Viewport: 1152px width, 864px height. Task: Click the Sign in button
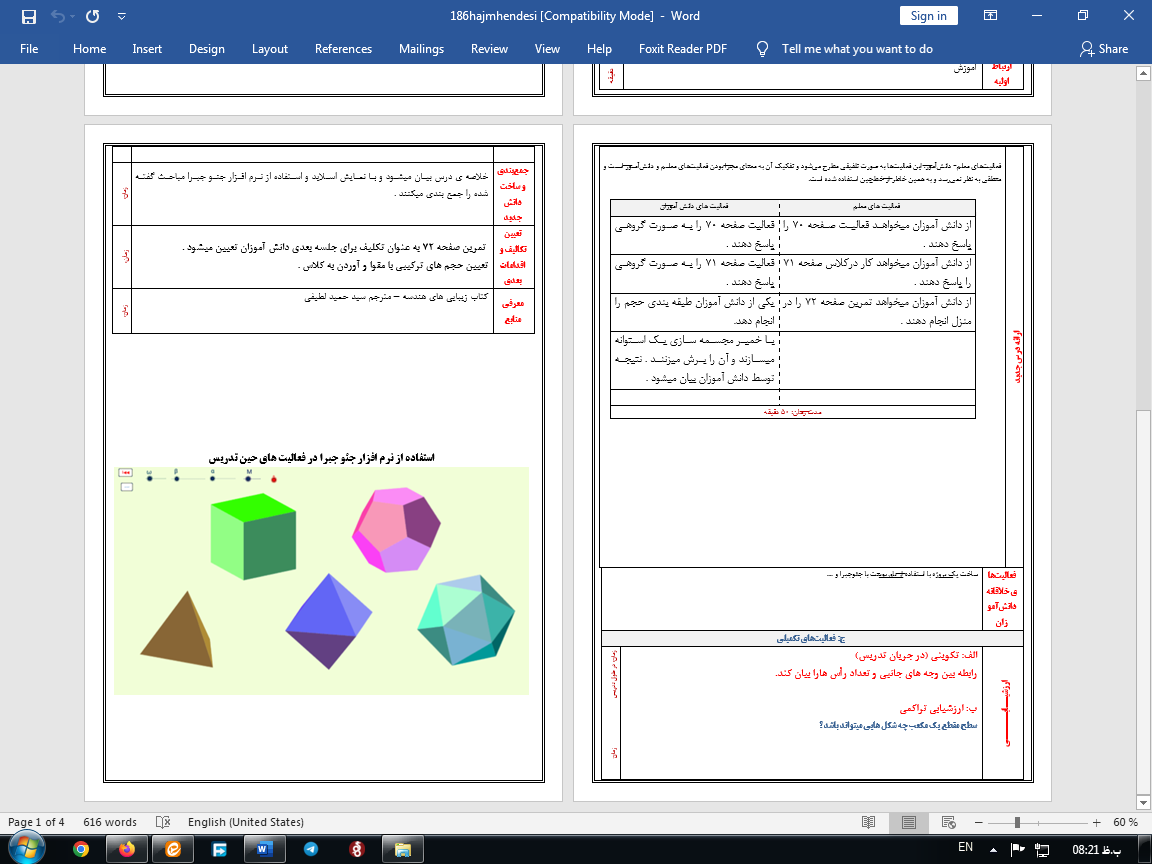pyautogui.click(x=929, y=16)
